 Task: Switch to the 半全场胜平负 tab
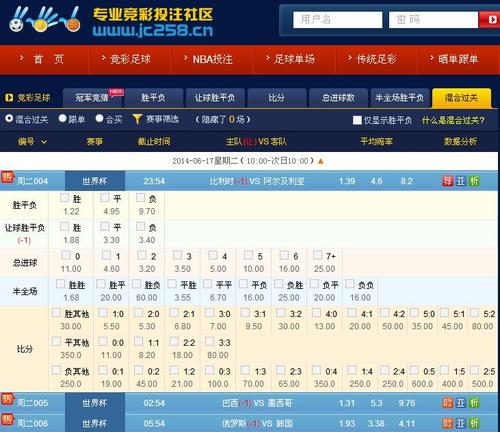[x=400, y=98]
